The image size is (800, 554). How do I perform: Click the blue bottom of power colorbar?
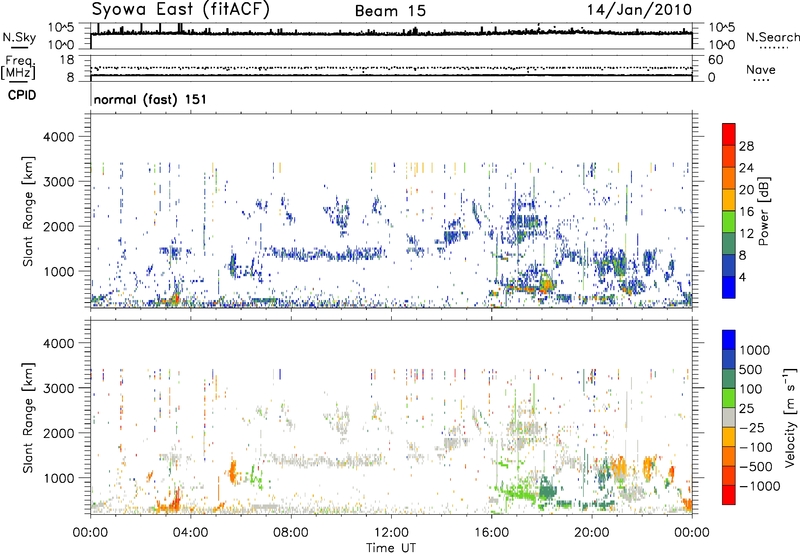729,287
